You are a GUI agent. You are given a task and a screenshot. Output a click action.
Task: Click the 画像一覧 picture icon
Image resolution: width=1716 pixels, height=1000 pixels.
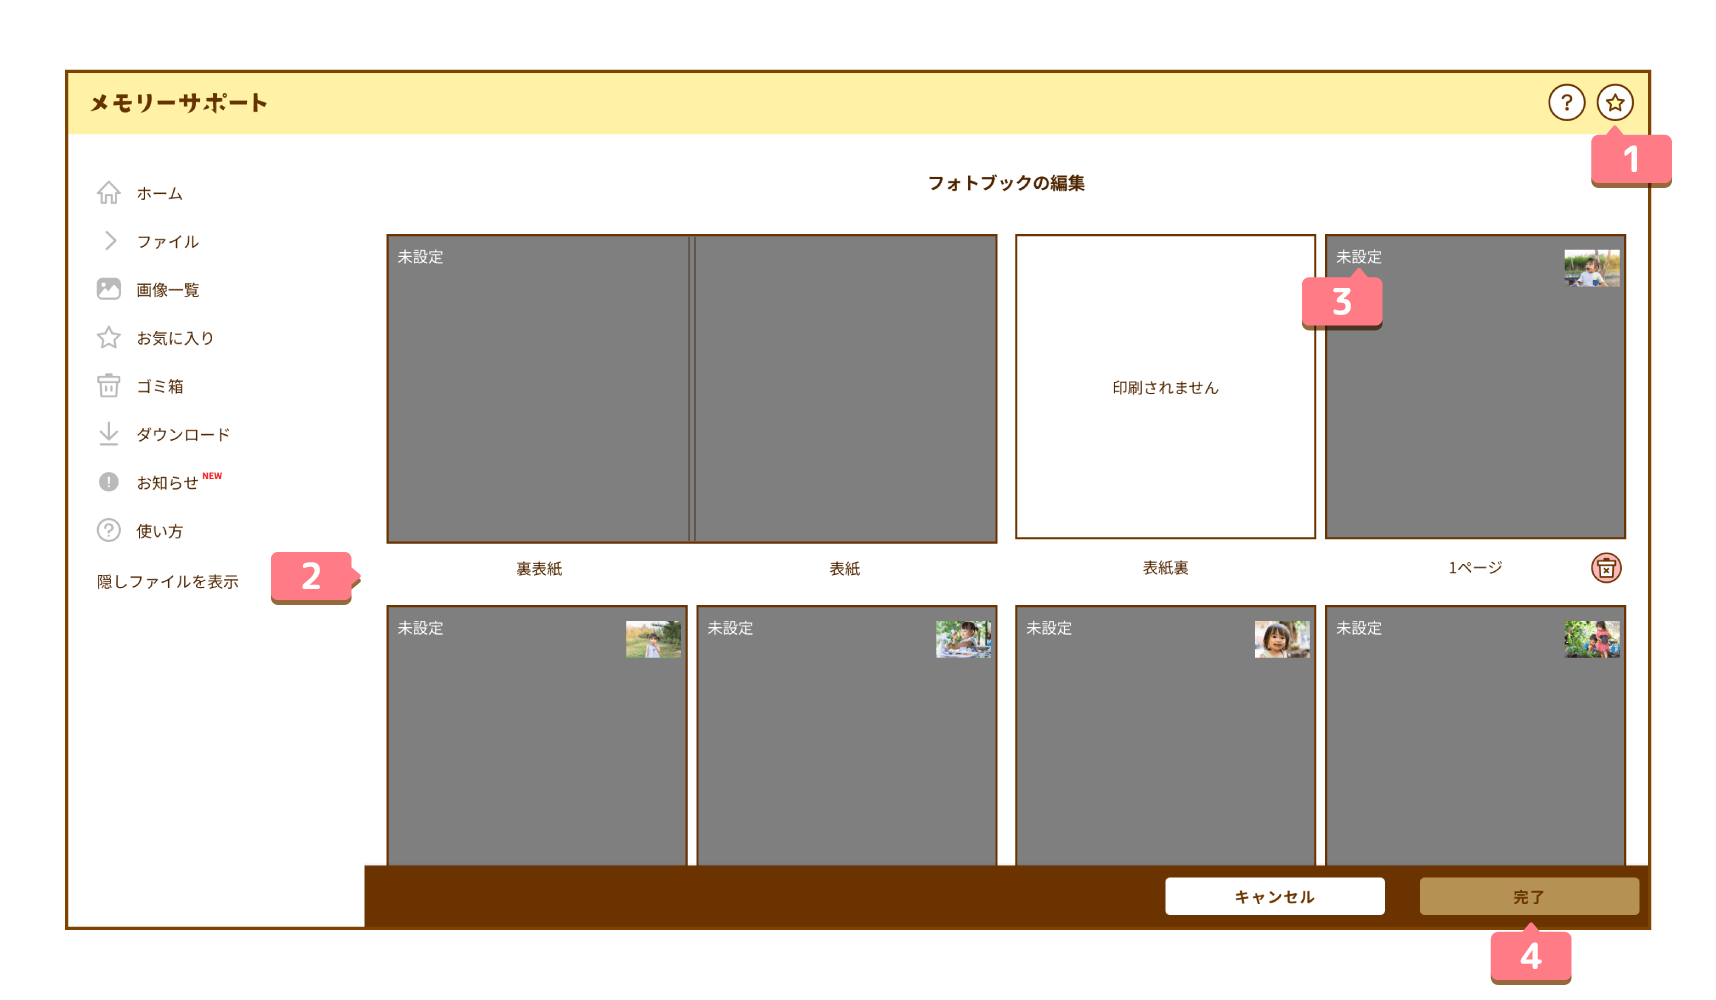109,289
